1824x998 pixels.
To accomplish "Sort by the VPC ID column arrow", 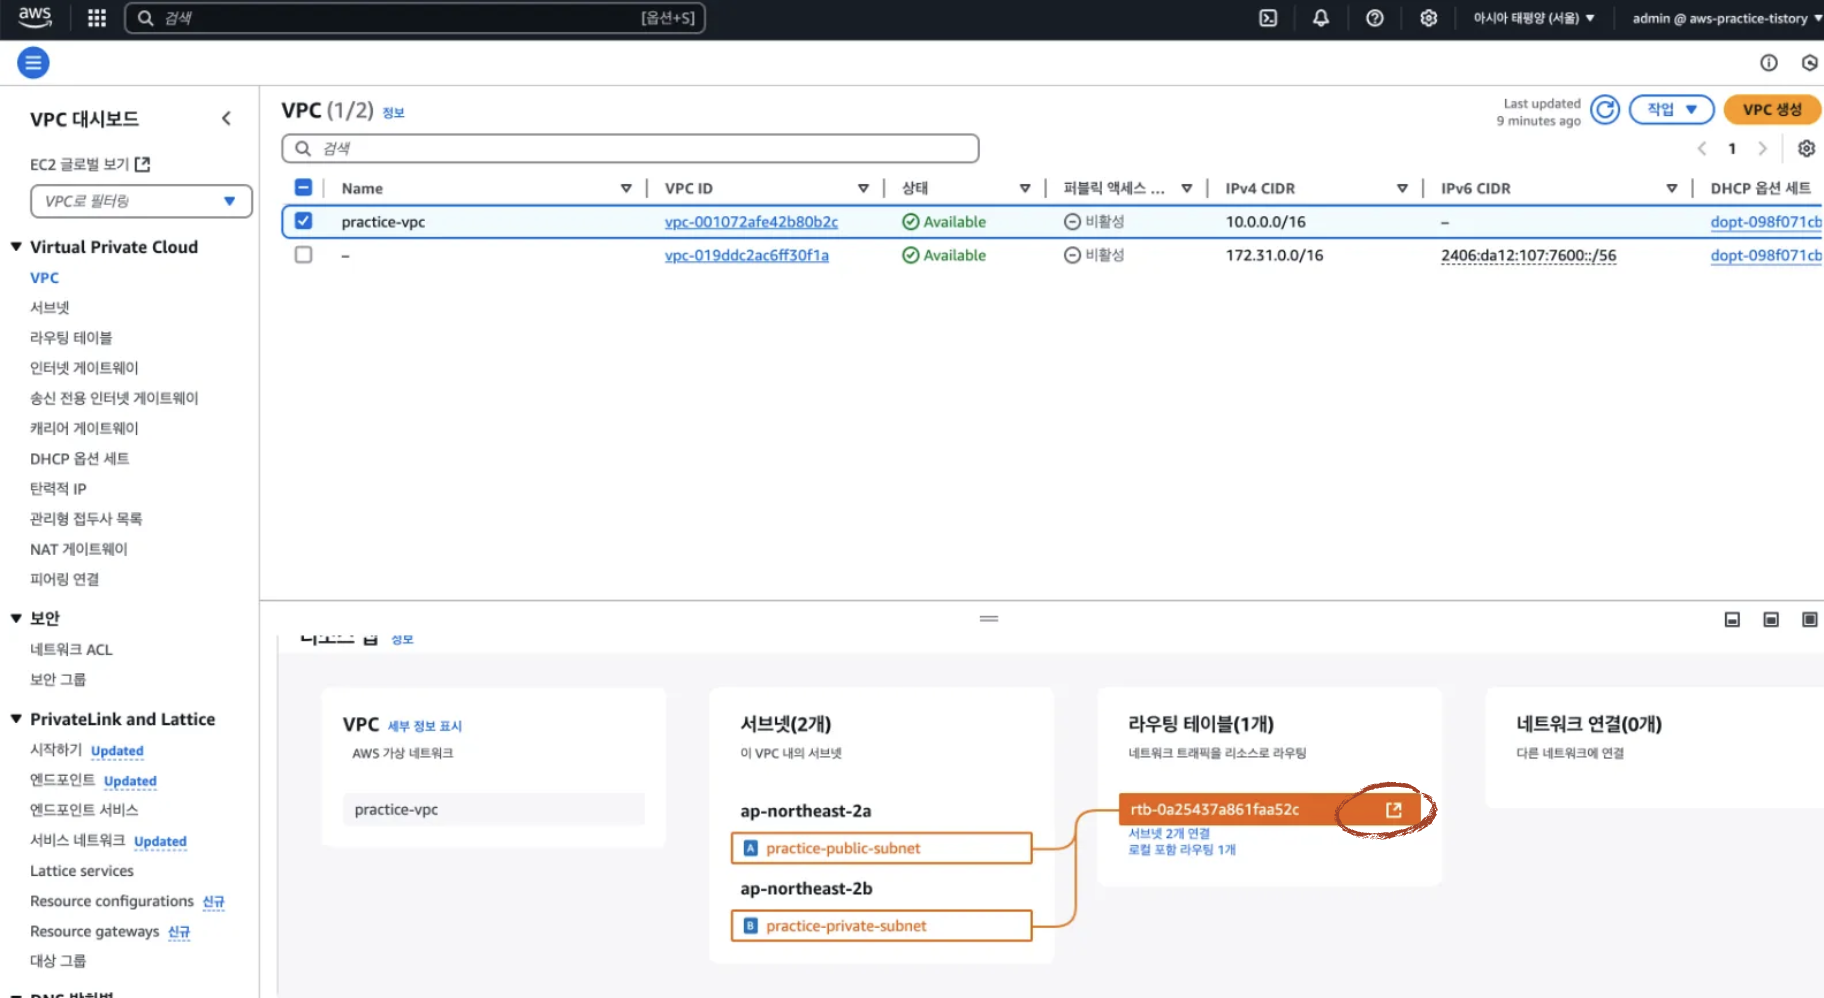I will click(x=863, y=188).
